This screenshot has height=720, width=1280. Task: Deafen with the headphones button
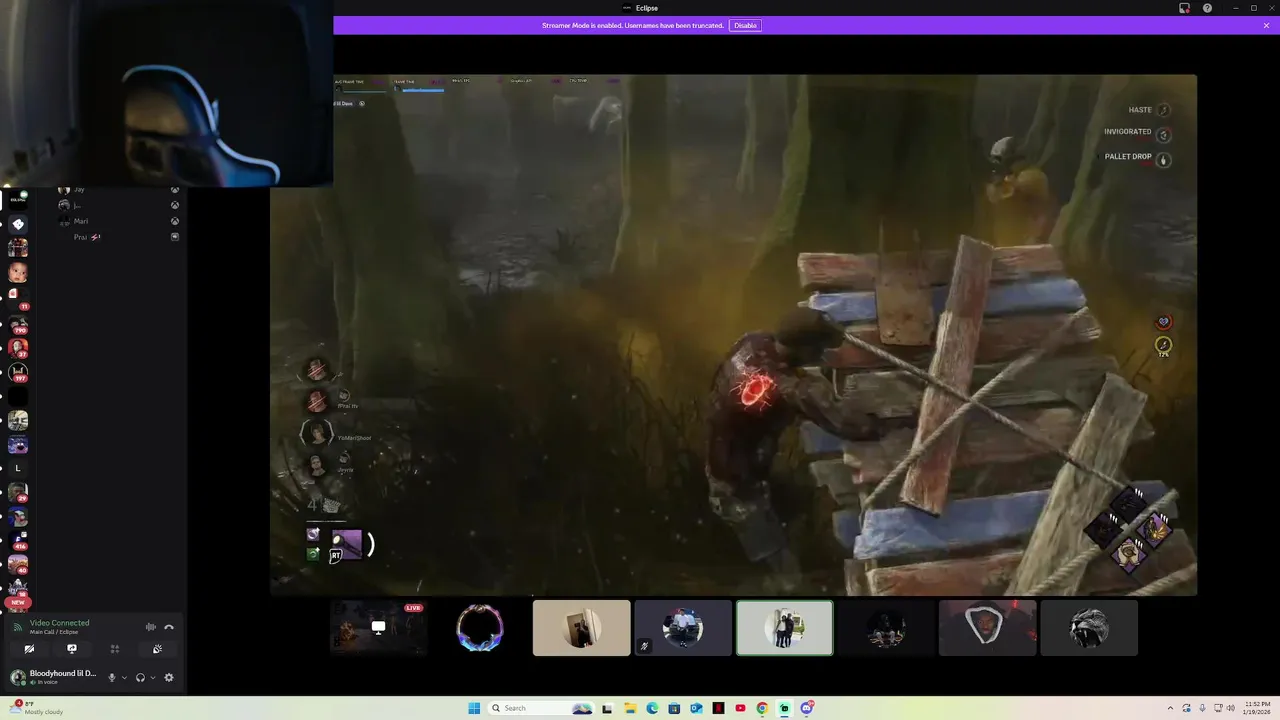coord(140,677)
